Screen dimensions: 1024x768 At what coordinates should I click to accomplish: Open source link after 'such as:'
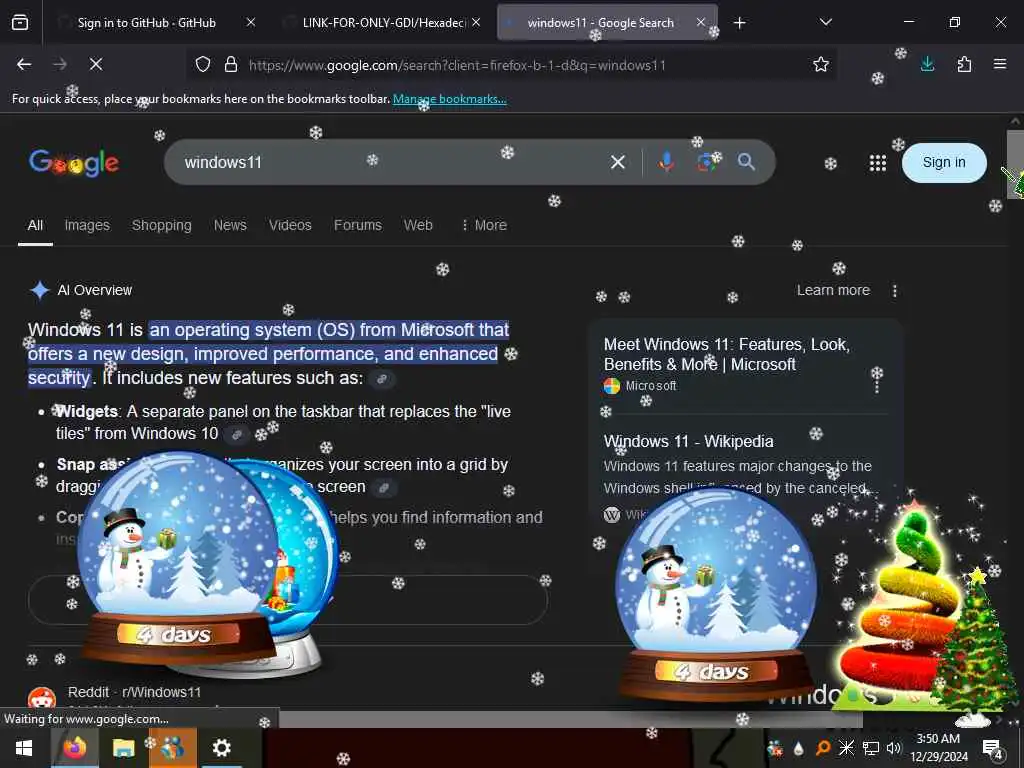[x=382, y=379]
